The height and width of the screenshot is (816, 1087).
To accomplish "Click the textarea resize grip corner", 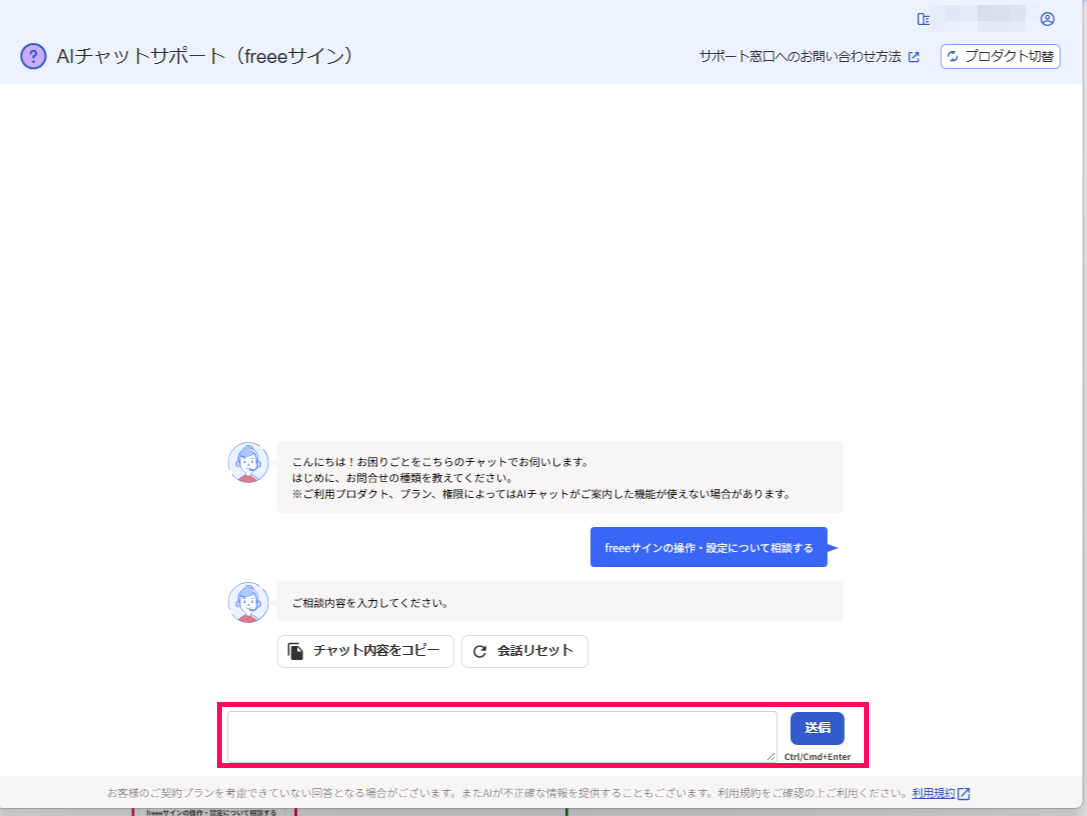I will [x=771, y=756].
